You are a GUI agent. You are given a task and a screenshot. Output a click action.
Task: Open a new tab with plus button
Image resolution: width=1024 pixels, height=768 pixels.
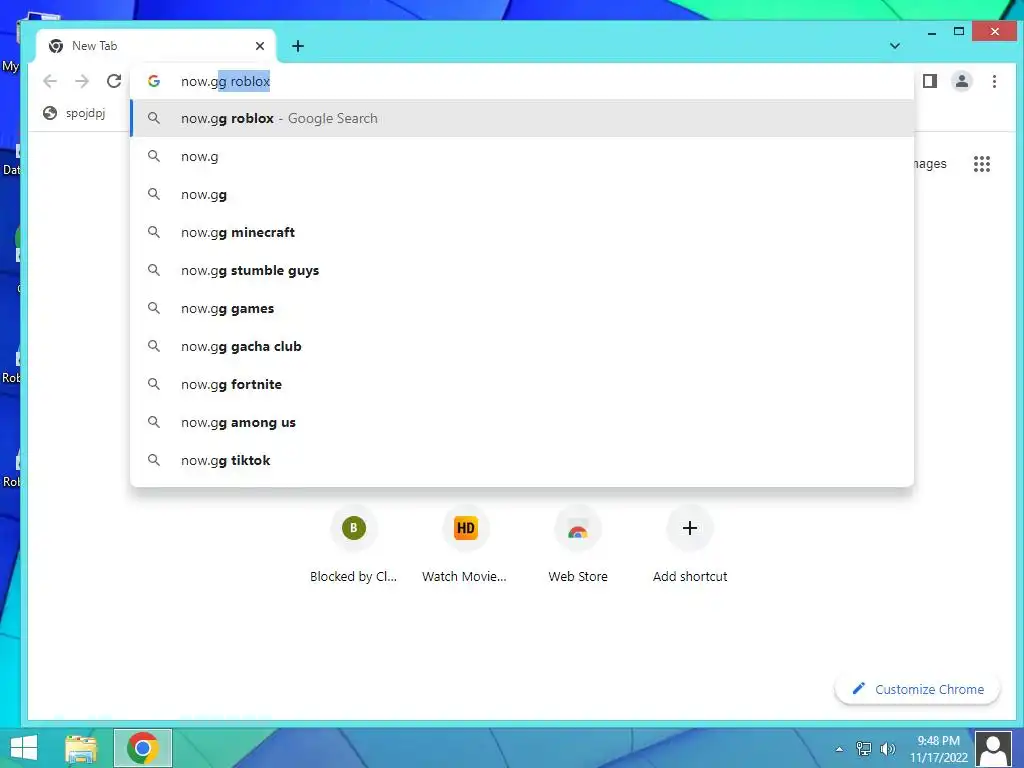tap(298, 46)
